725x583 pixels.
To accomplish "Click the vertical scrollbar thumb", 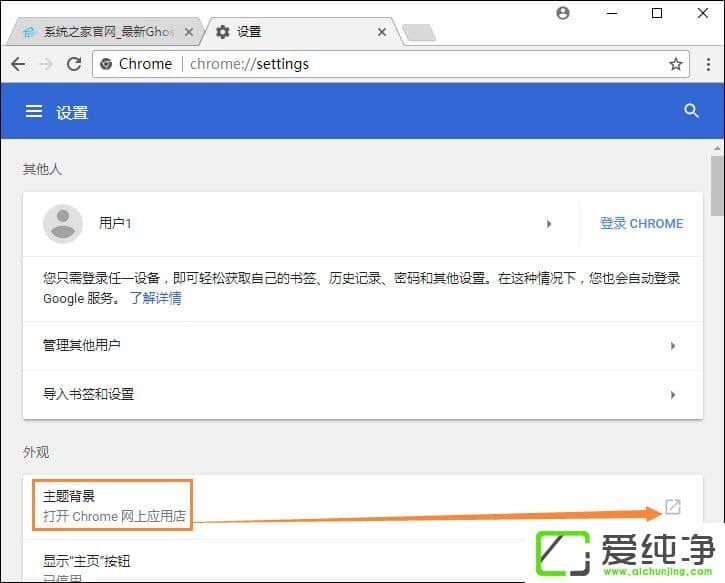I will (716, 185).
